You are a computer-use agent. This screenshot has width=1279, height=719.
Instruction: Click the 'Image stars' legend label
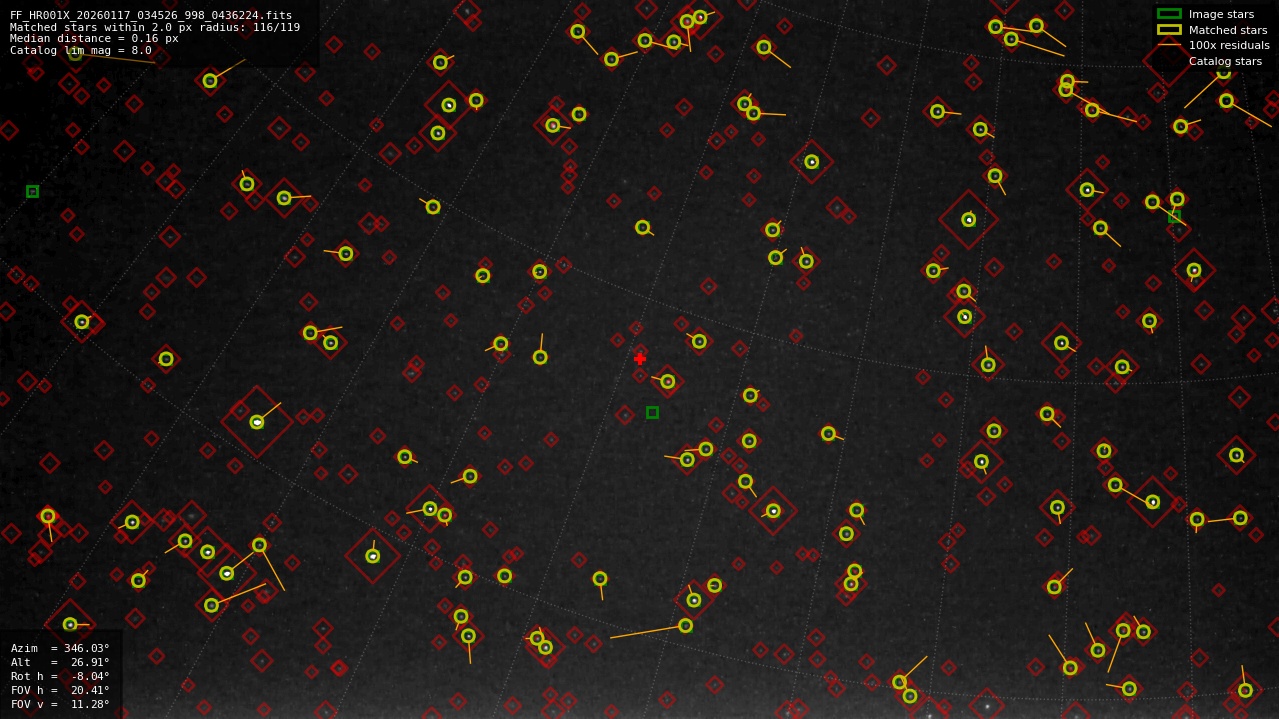[x=1221, y=14]
